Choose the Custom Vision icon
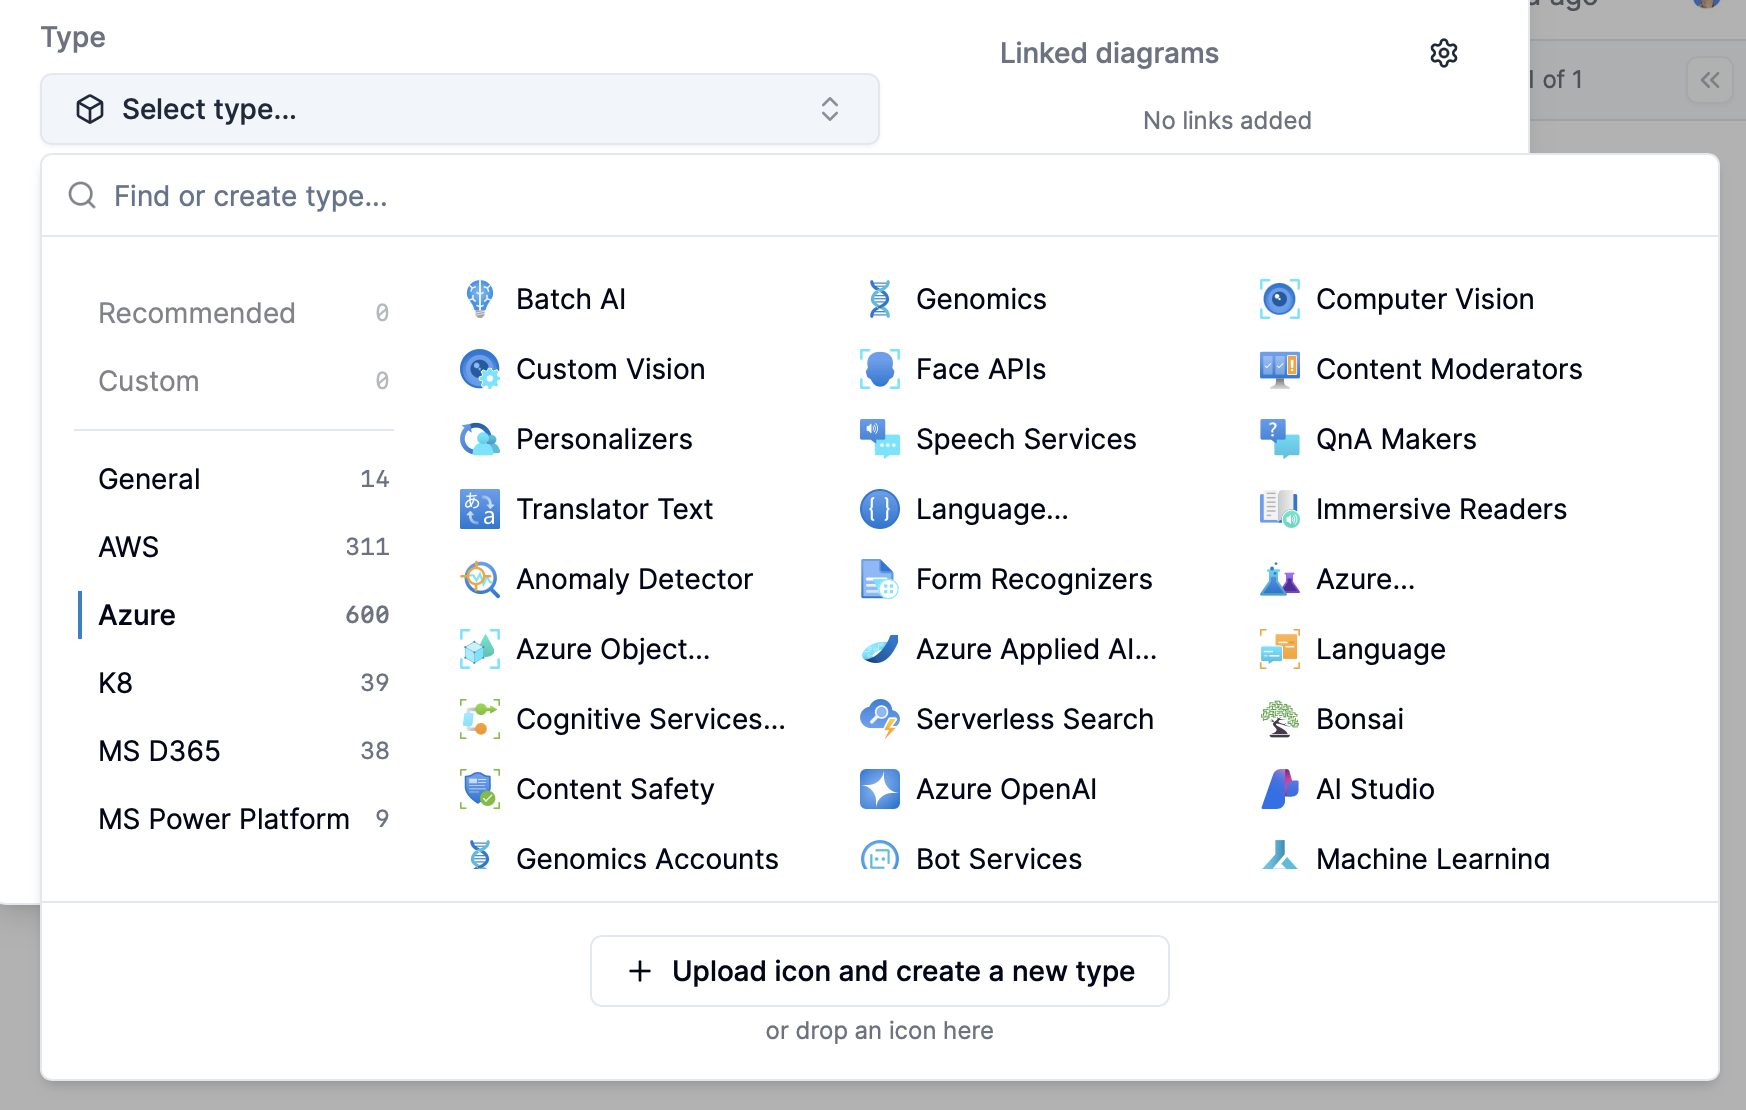The image size is (1746, 1110). pos(610,368)
